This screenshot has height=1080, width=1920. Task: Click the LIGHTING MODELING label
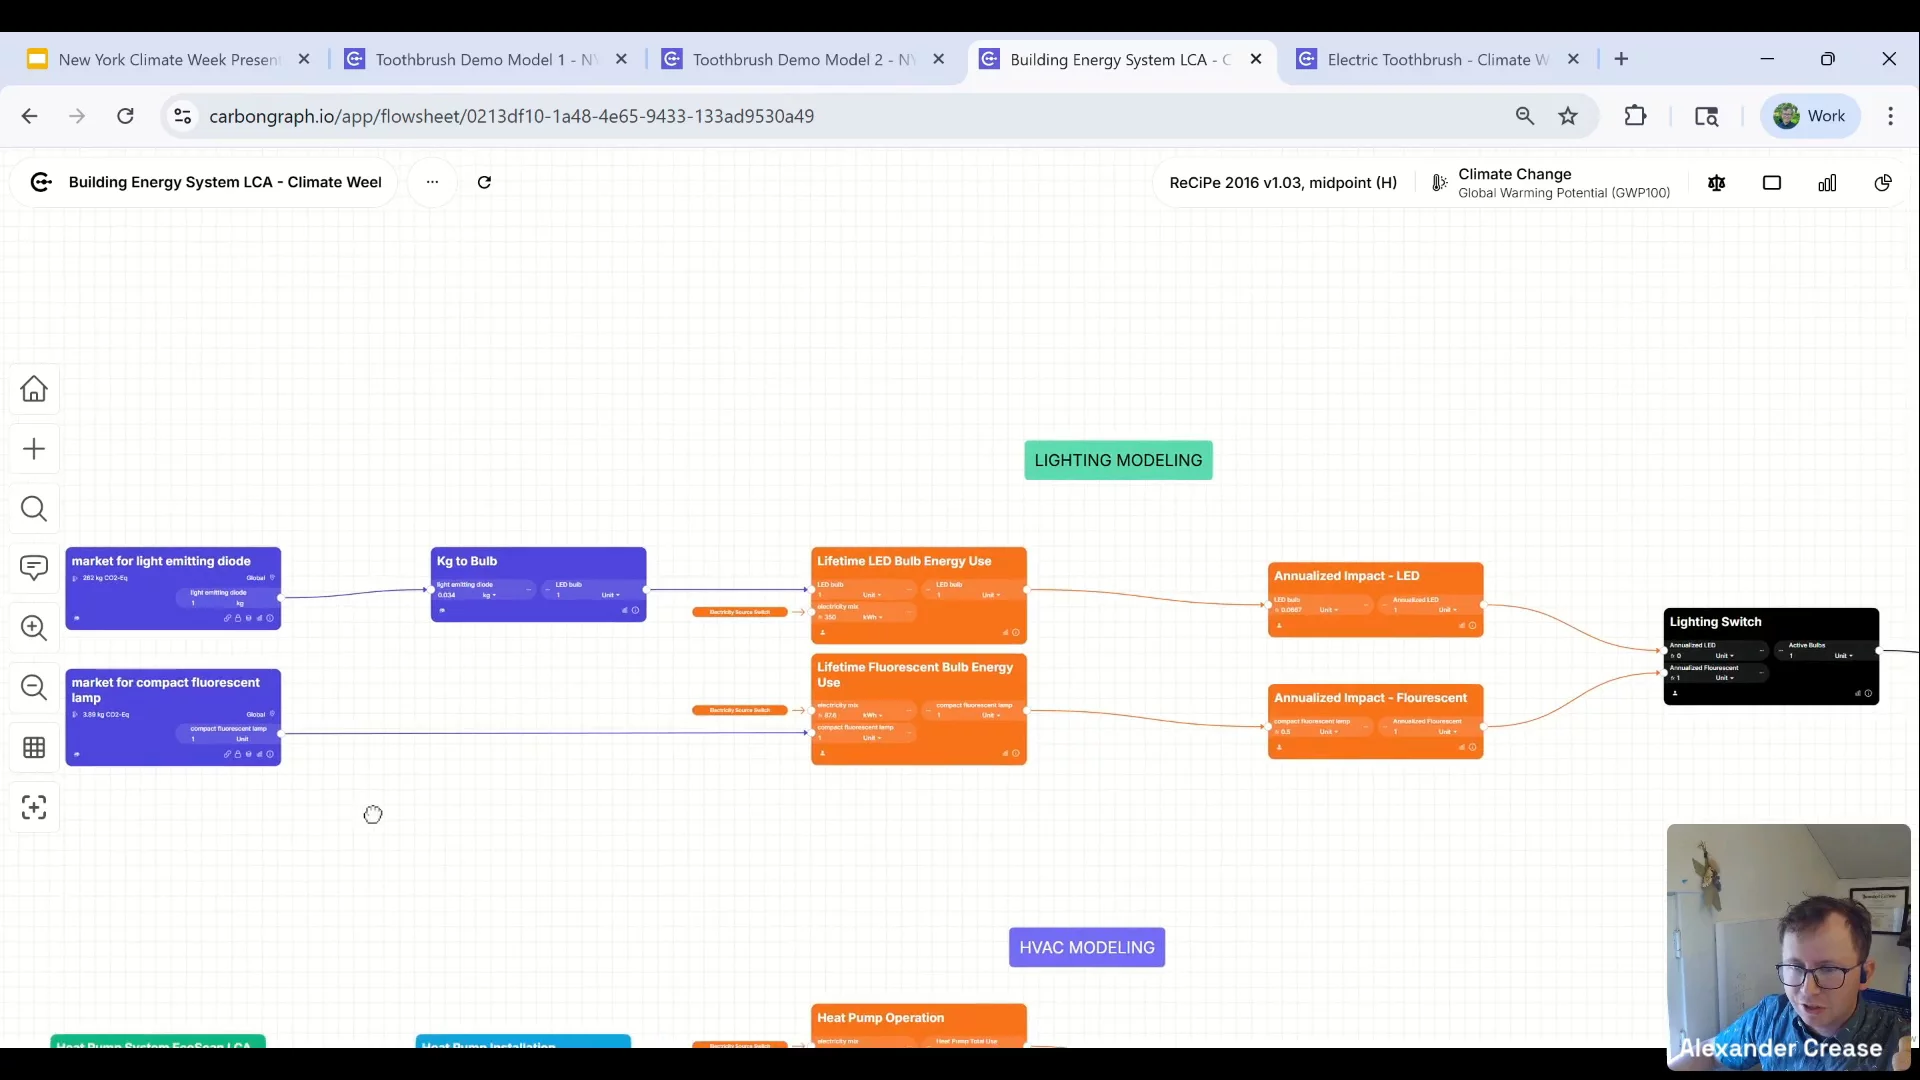1118,461
